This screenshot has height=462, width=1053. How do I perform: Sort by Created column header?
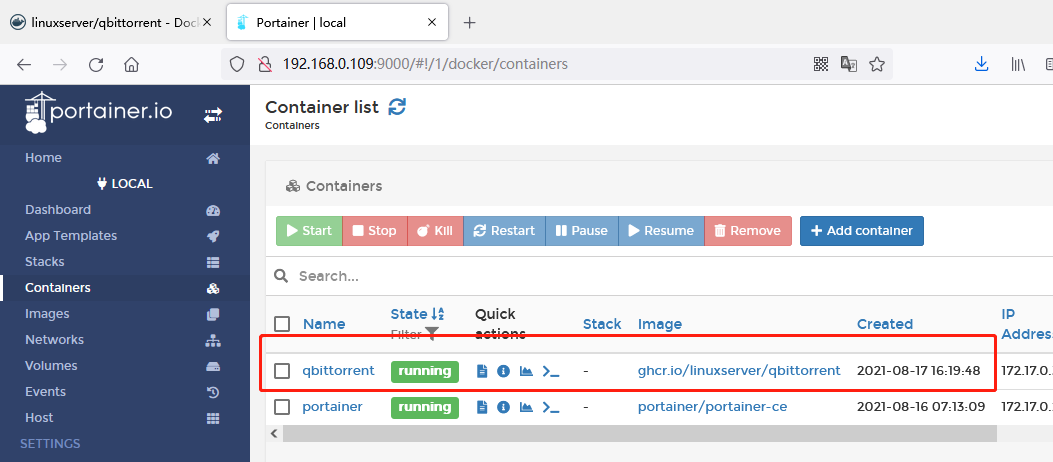click(x=884, y=324)
